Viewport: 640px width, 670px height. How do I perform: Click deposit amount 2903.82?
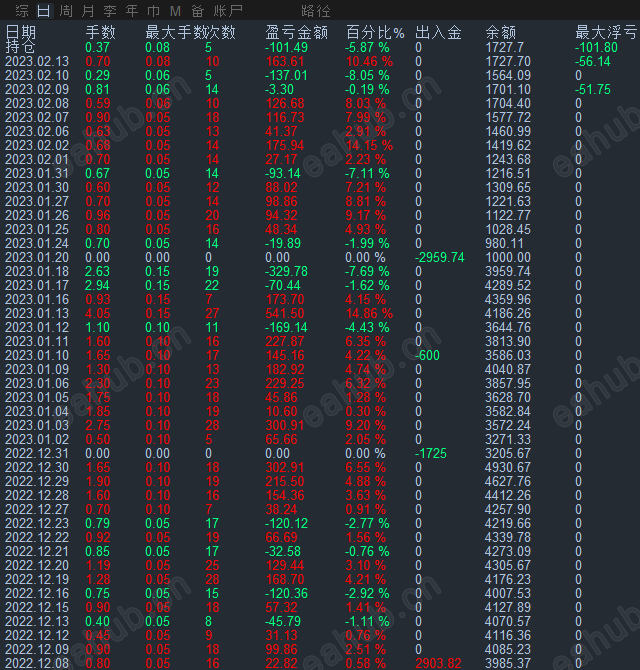tap(438, 663)
